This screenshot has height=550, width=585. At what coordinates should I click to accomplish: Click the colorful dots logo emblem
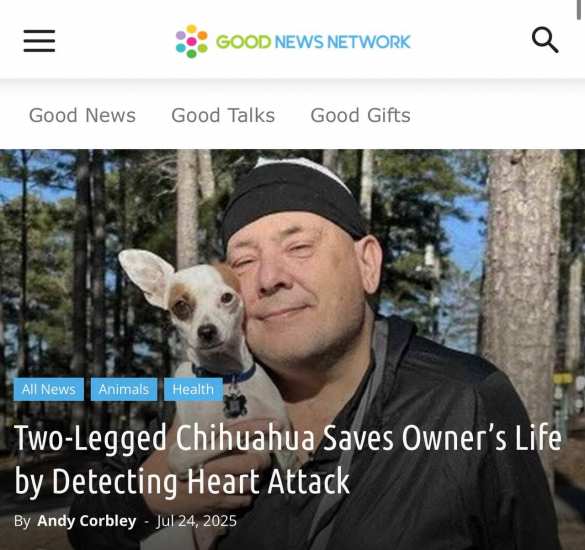(x=192, y=41)
